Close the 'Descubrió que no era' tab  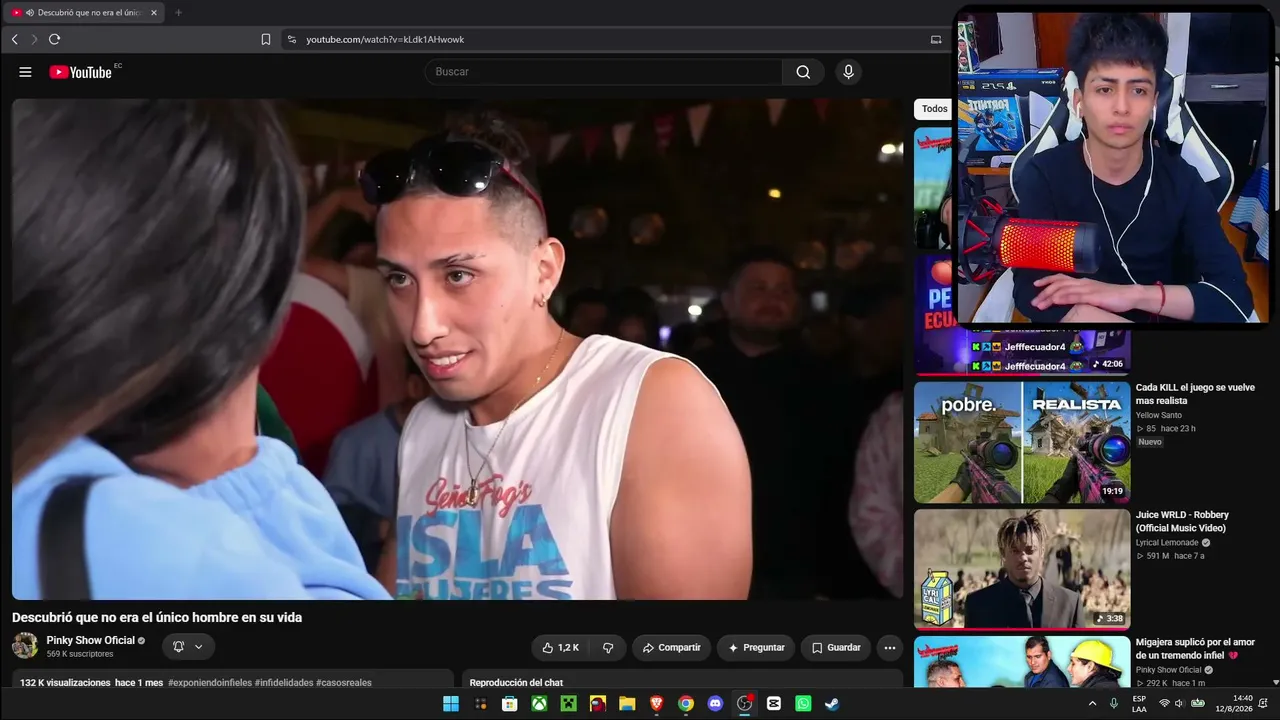[x=154, y=13]
